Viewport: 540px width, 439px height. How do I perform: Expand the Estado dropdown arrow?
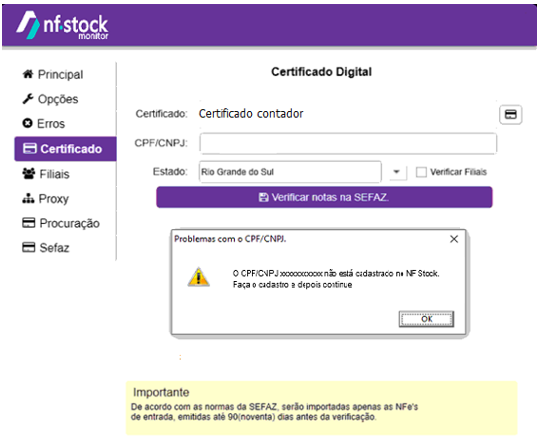point(397,171)
